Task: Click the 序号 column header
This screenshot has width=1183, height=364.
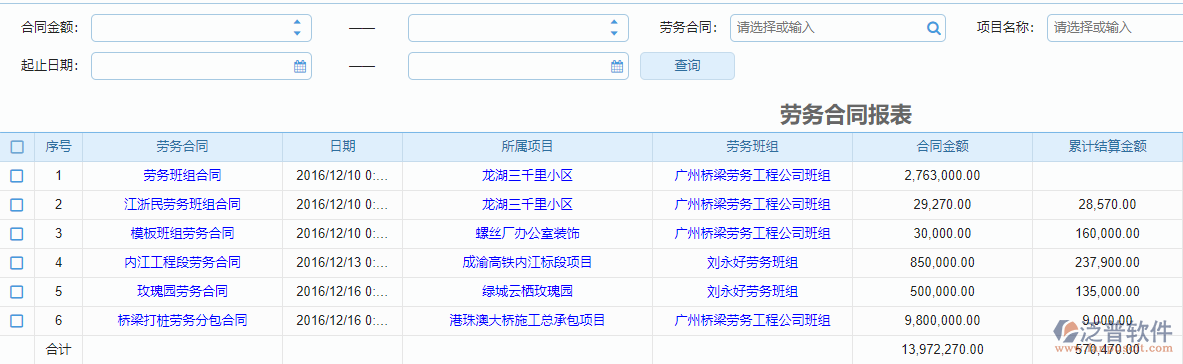Action: (x=58, y=147)
